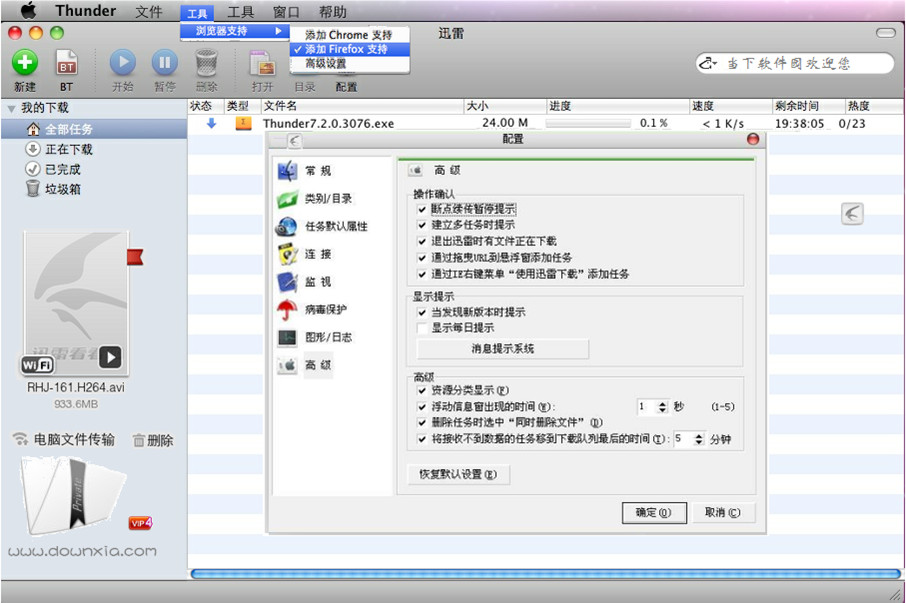Click the search field bird icon
The image size is (906, 603).
[x=708, y=63]
